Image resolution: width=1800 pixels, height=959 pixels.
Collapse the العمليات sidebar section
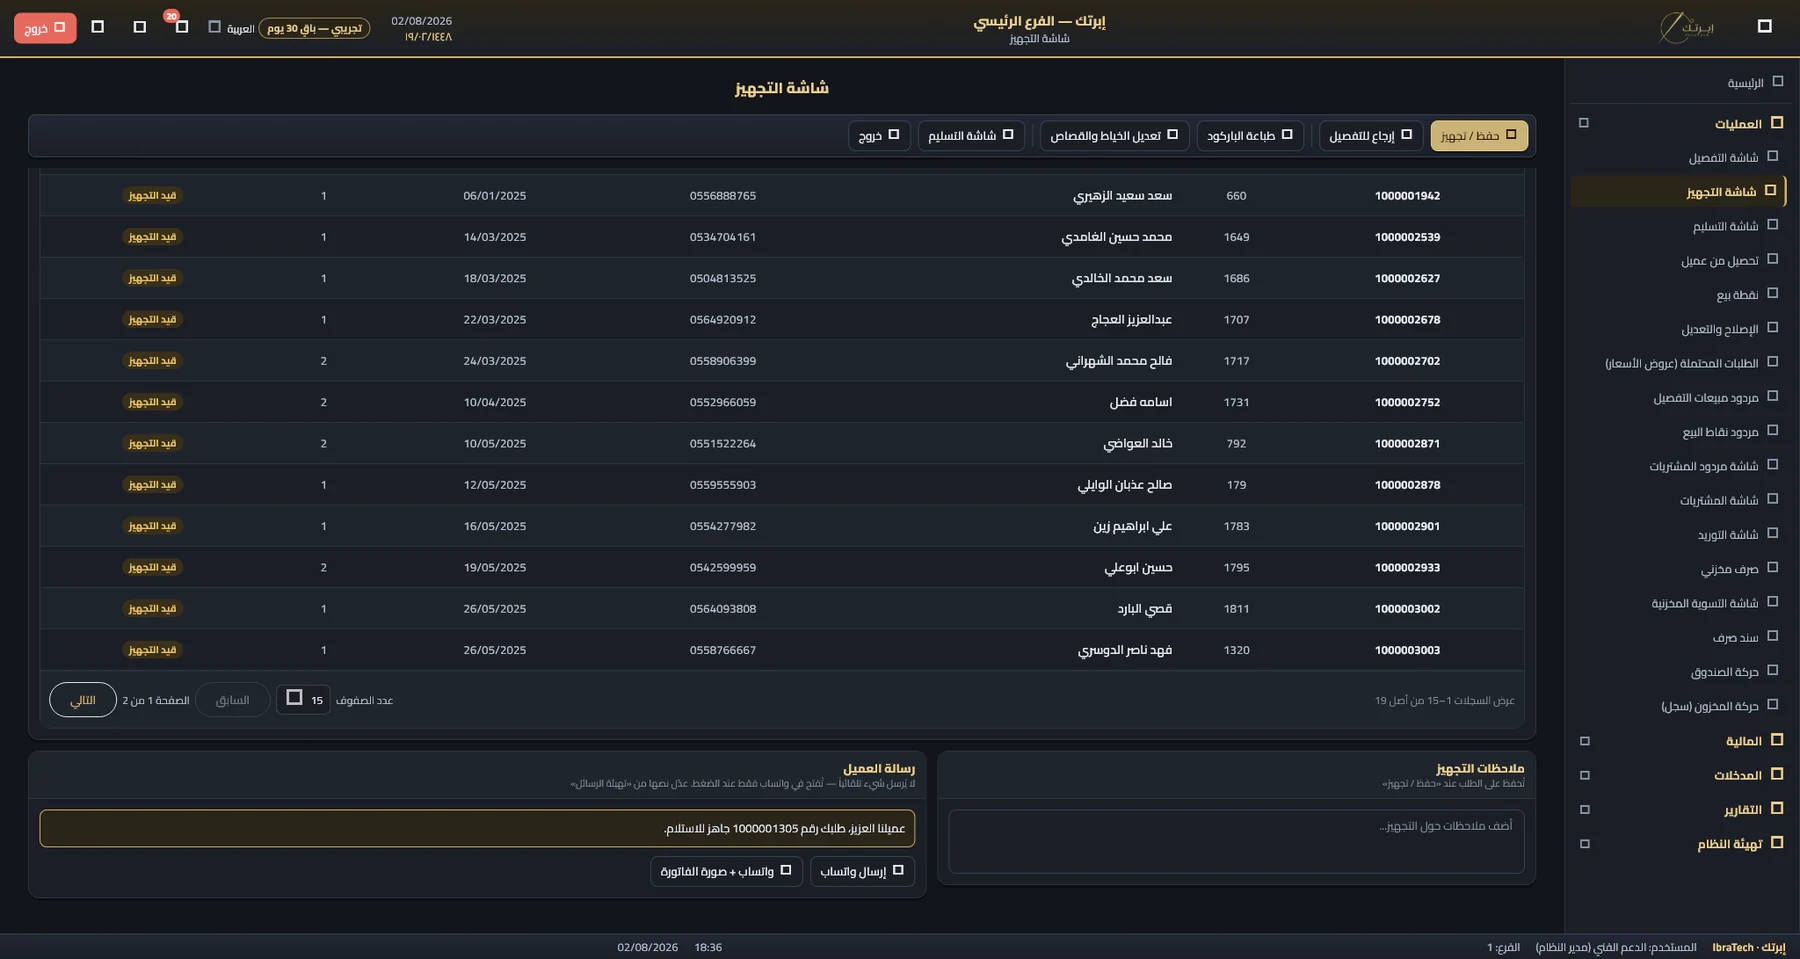(1583, 123)
